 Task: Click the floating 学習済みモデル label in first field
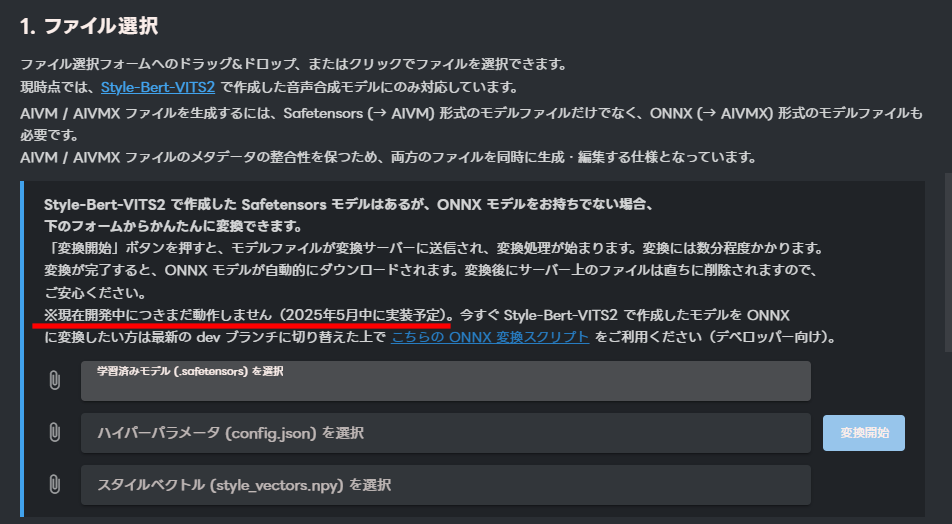pyautogui.click(x=190, y=371)
